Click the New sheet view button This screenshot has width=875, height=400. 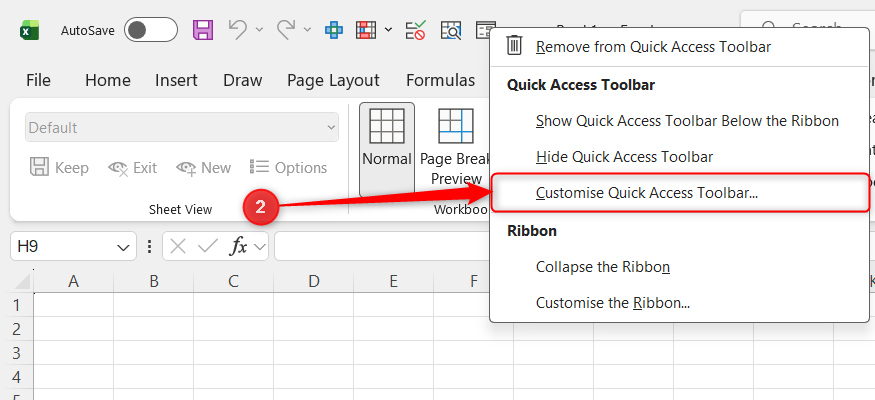[204, 167]
